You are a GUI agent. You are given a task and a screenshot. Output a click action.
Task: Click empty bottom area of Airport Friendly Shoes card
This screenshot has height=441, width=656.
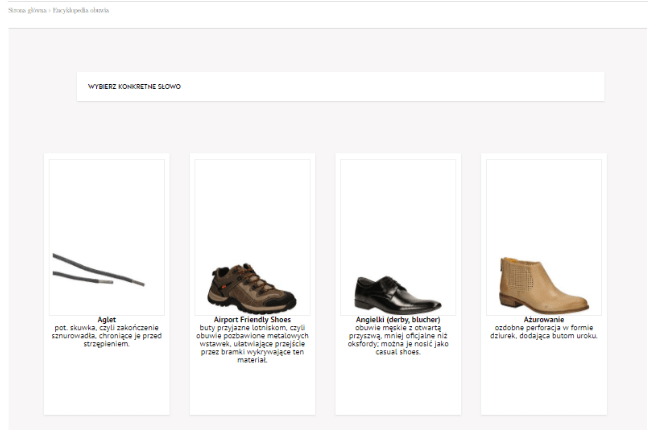click(x=252, y=389)
